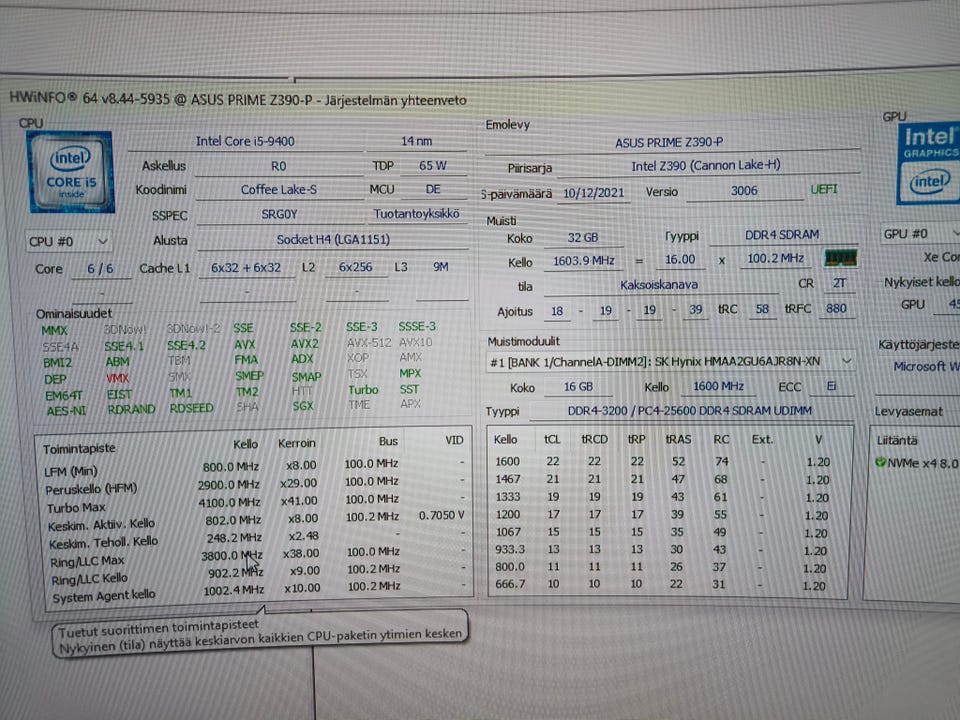Click the Kaksoiskanava mode field
Image resolution: width=960 pixels, height=720 pixels.
point(659,285)
